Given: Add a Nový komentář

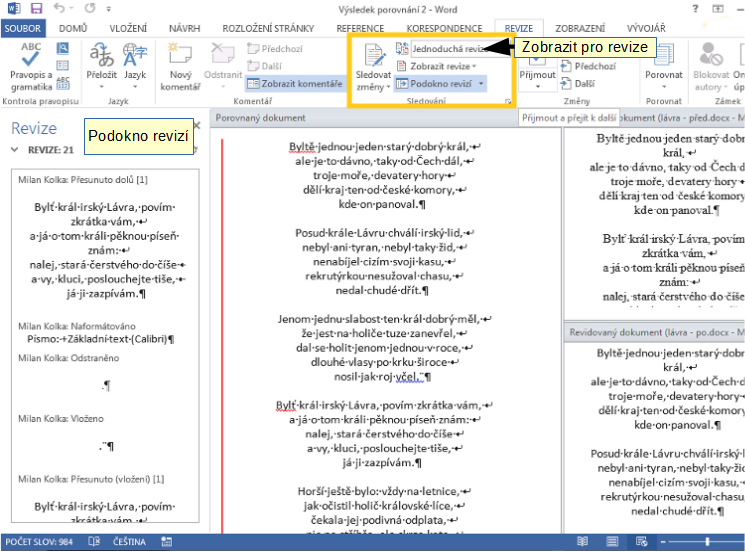Looking at the screenshot, I should 181,67.
